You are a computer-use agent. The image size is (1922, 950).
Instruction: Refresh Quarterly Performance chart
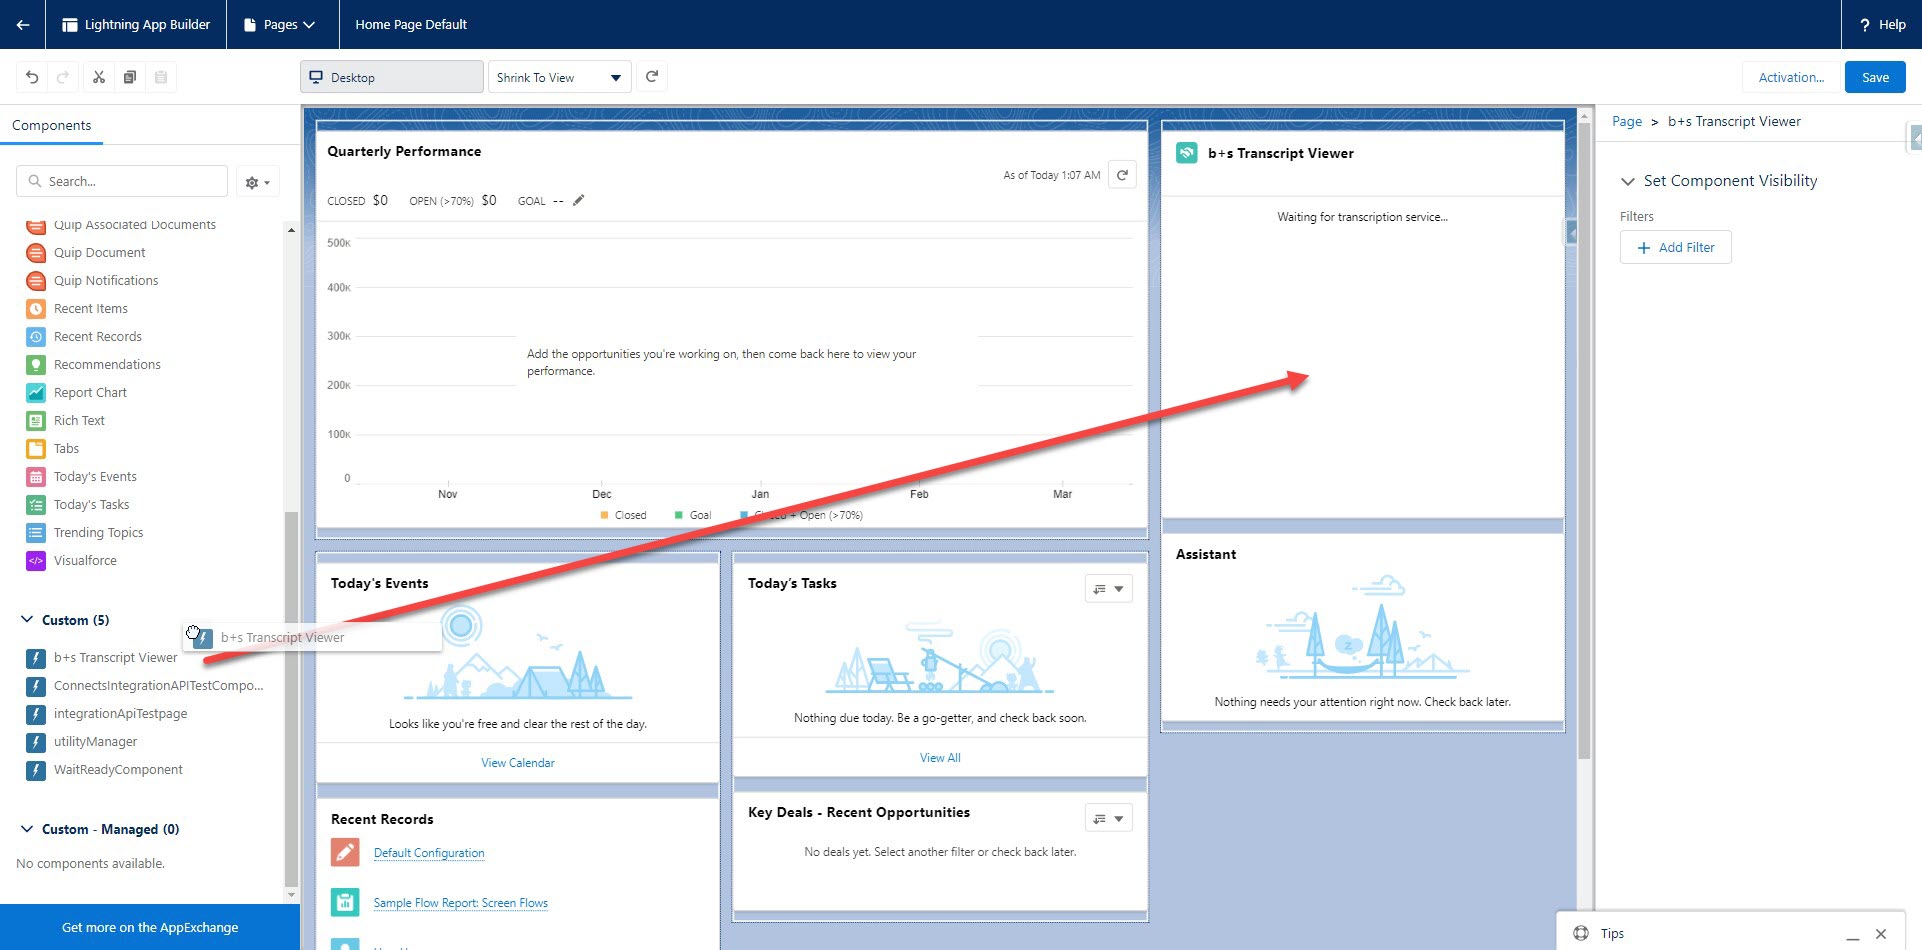(1122, 175)
